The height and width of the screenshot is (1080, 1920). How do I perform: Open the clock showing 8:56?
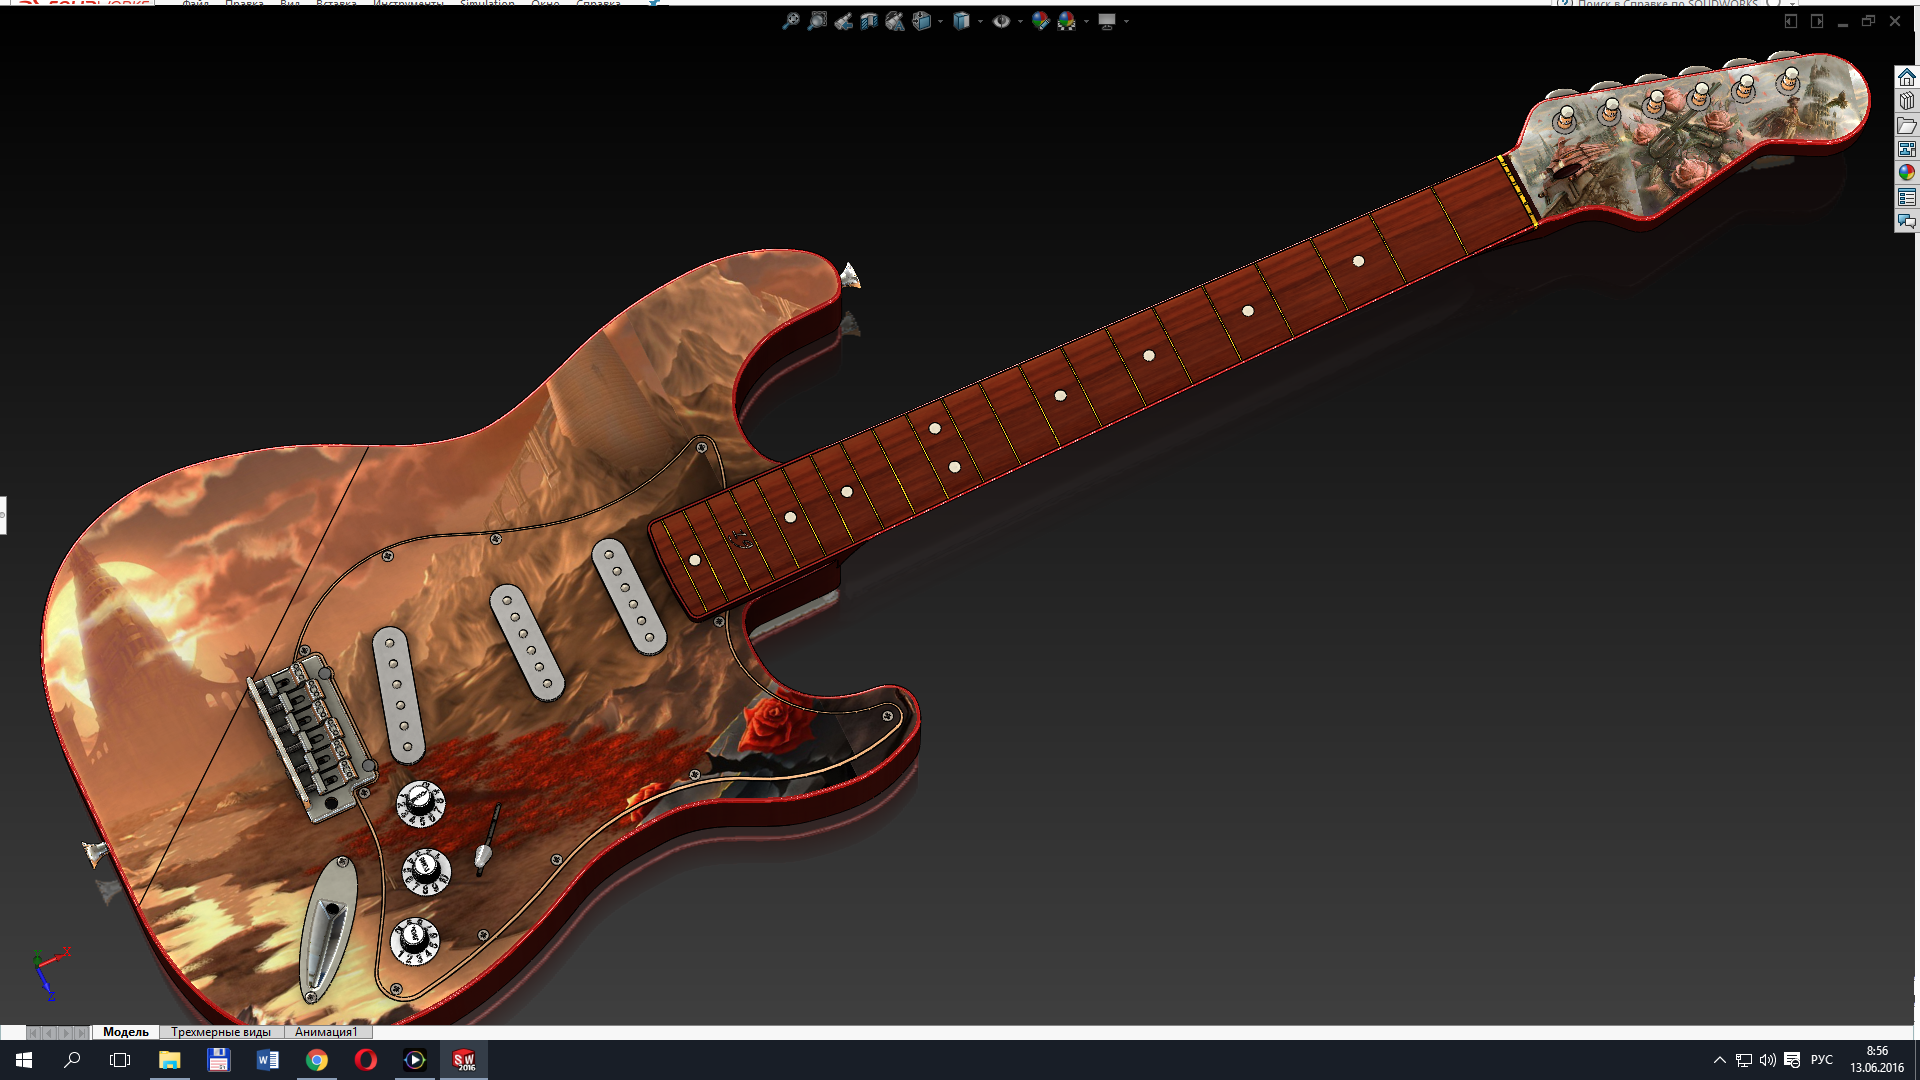[1877, 1060]
